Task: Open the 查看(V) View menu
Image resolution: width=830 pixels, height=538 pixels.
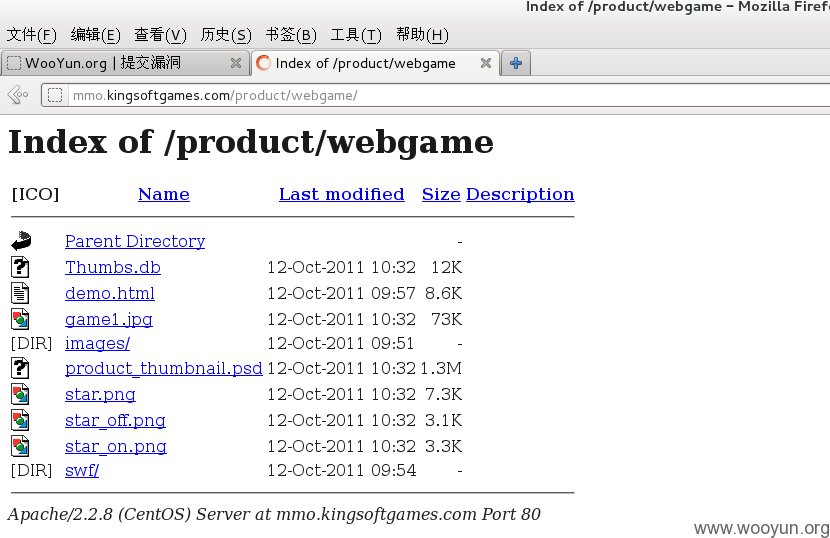Action: click(x=160, y=35)
